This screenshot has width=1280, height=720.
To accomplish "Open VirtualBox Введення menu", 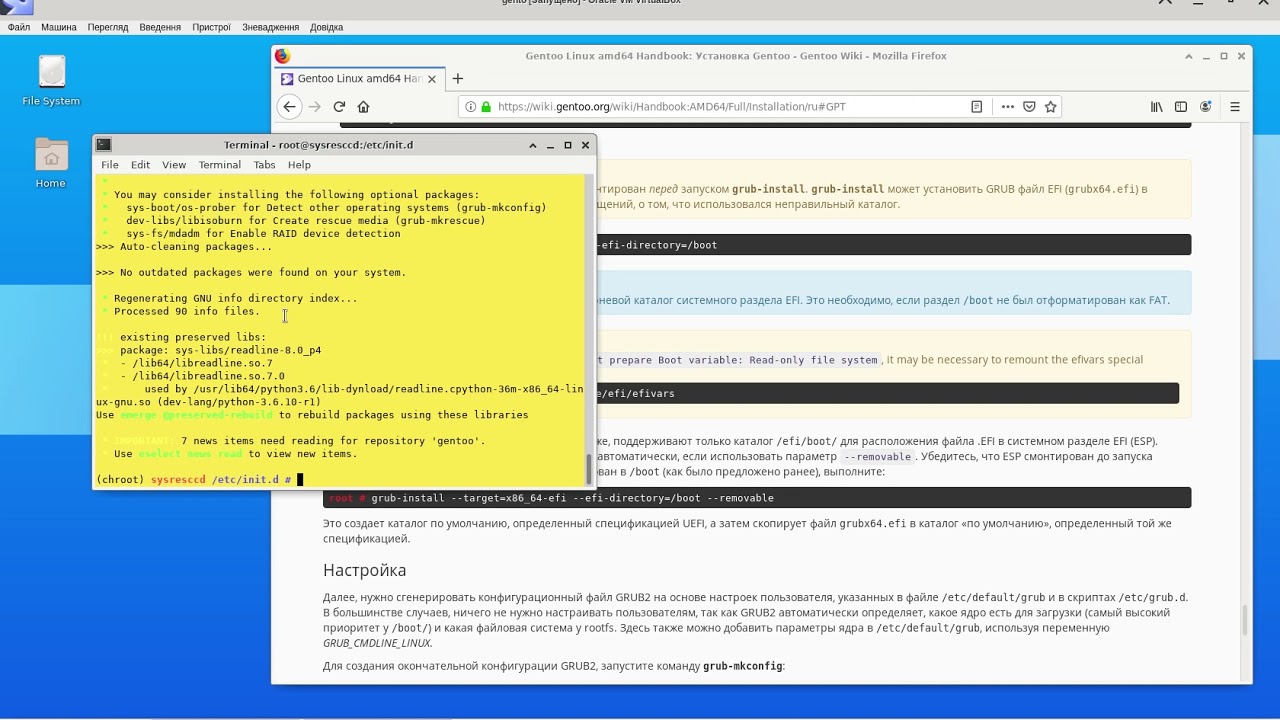I will click(x=160, y=27).
